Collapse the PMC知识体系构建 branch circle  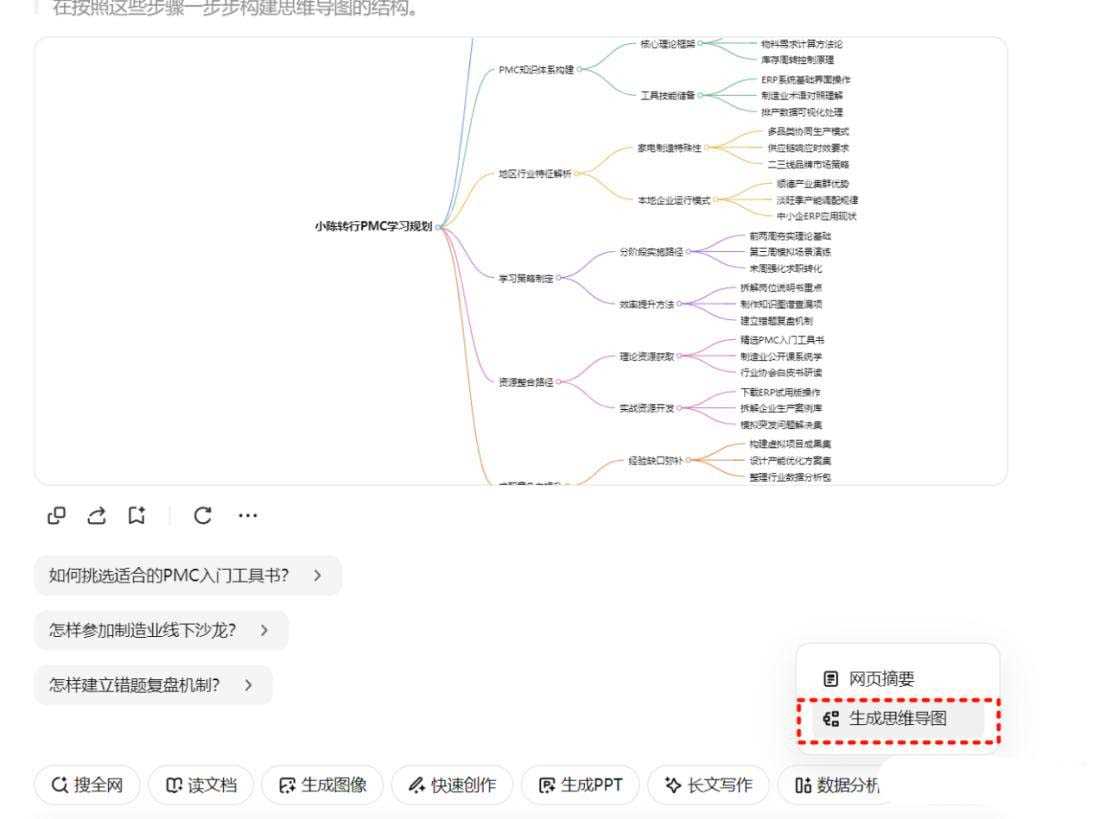[x=580, y=70]
